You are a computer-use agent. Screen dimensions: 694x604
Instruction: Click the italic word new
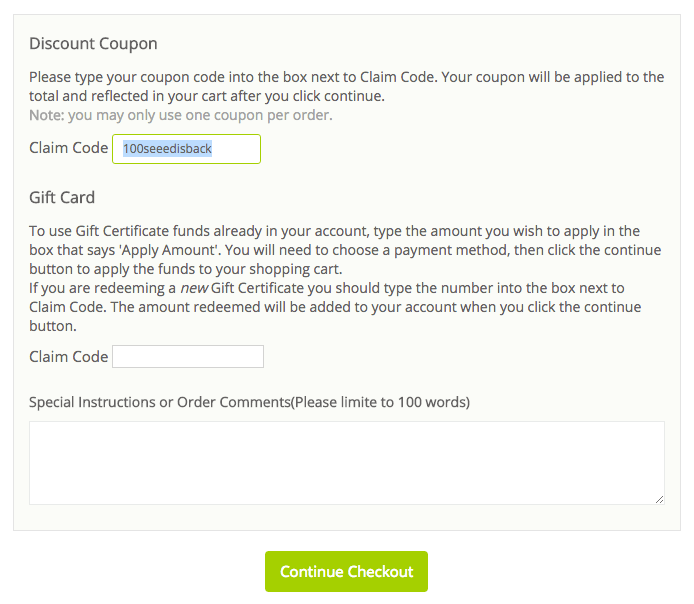point(193,288)
